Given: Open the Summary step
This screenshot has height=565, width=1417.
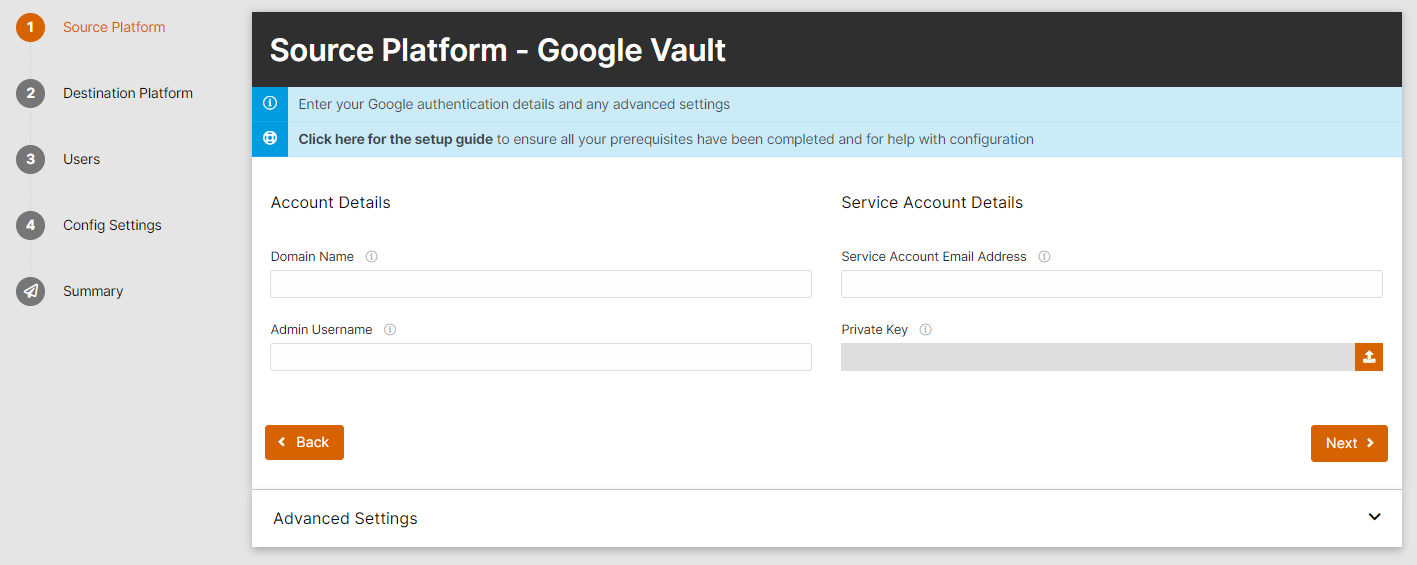Looking at the screenshot, I should tap(93, 291).
